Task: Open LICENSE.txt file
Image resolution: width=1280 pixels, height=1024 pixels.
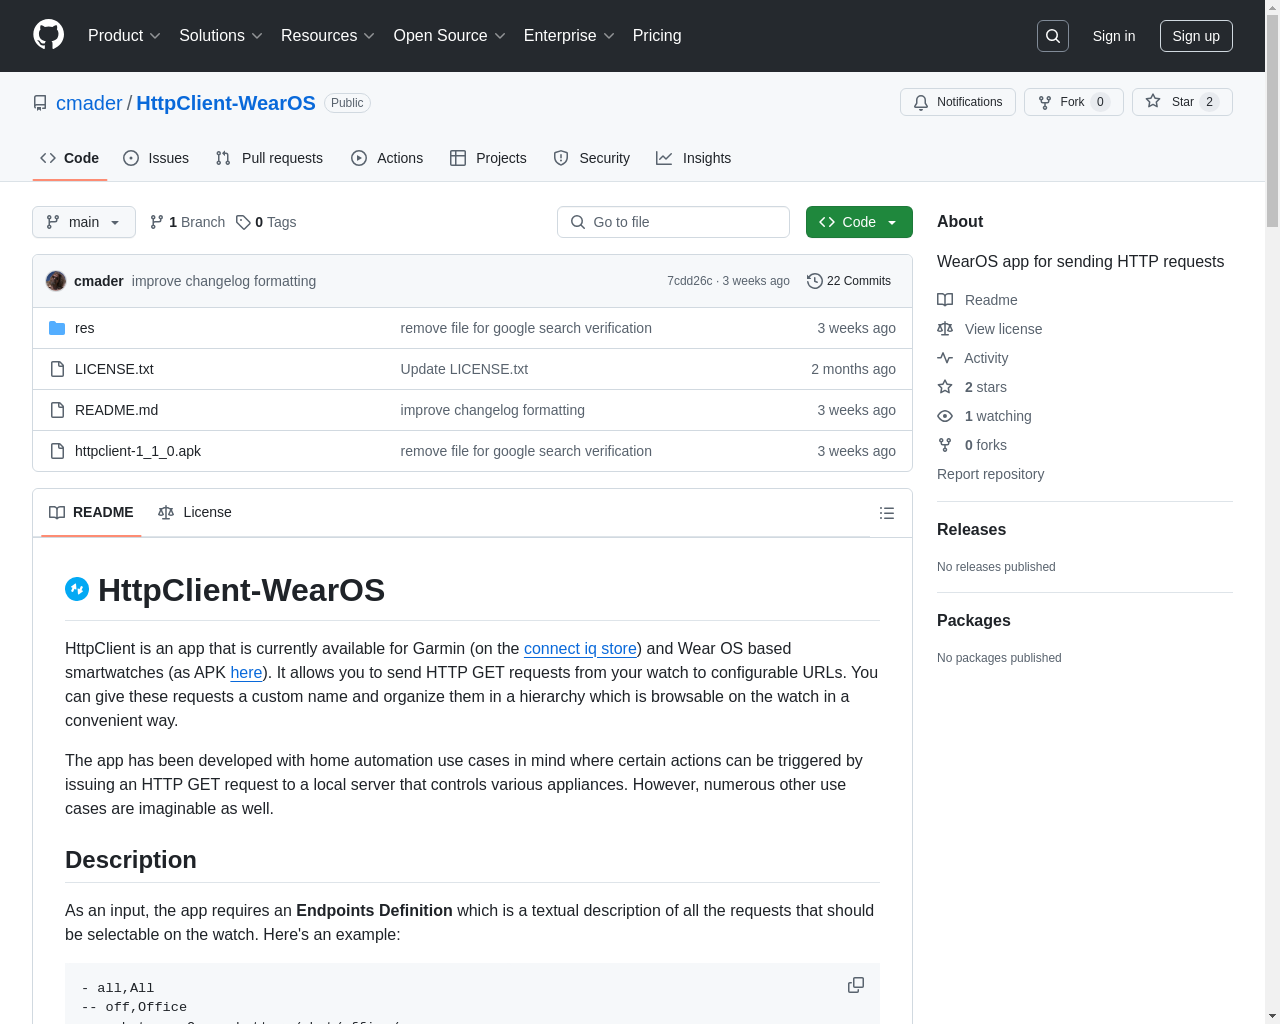Action: [114, 369]
